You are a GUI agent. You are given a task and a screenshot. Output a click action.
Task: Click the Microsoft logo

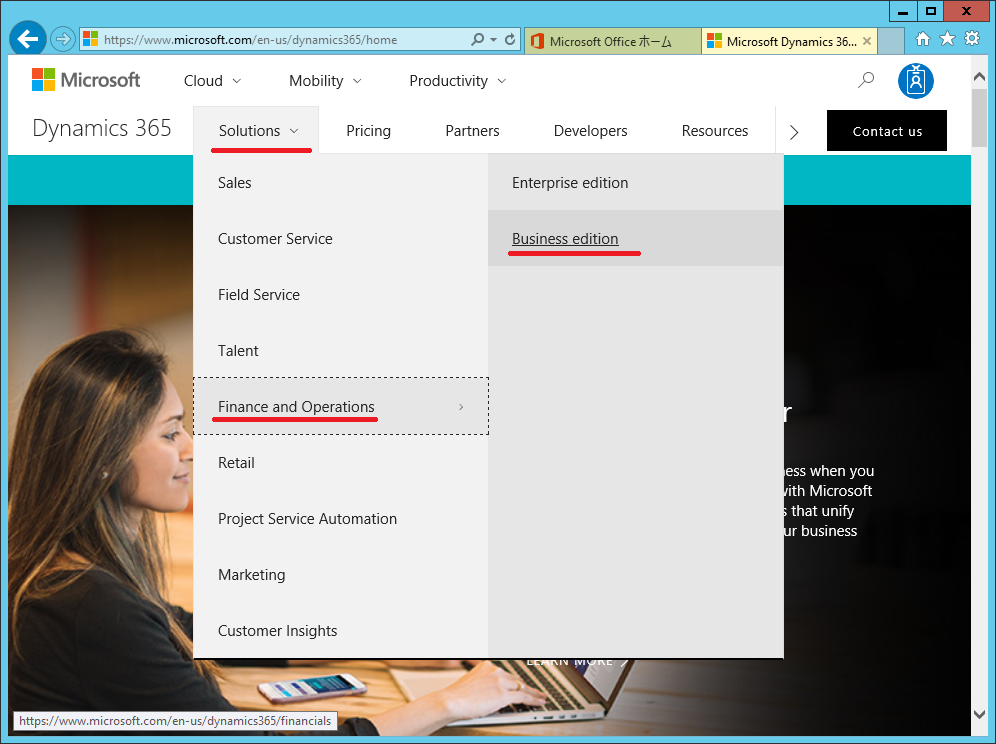pyautogui.click(x=86, y=80)
